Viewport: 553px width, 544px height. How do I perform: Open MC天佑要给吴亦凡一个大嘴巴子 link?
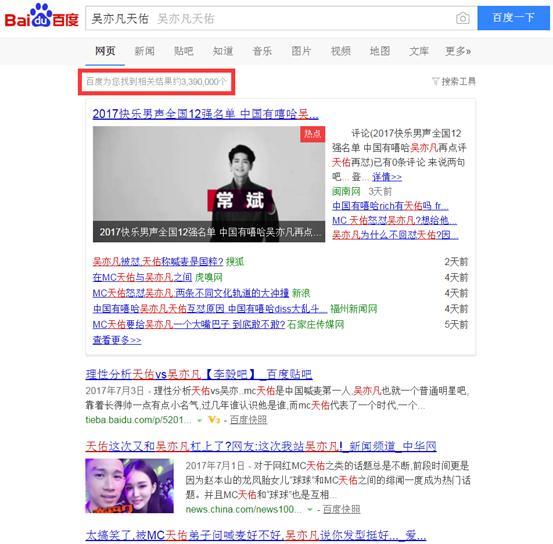[189, 324]
